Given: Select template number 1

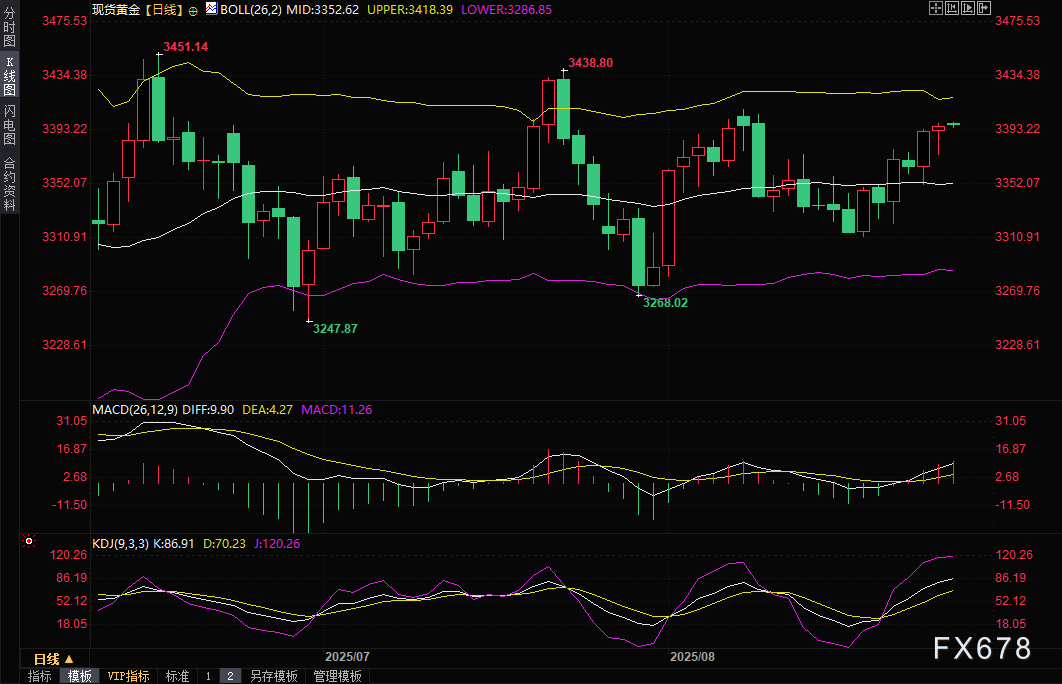Looking at the screenshot, I should (x=208, y=676).
